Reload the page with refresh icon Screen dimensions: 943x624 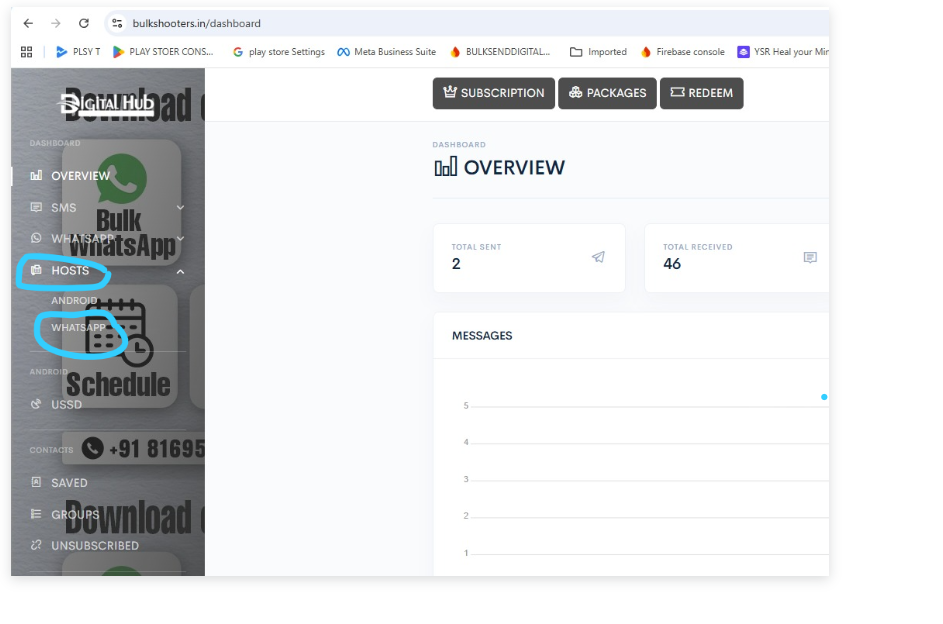83,23
